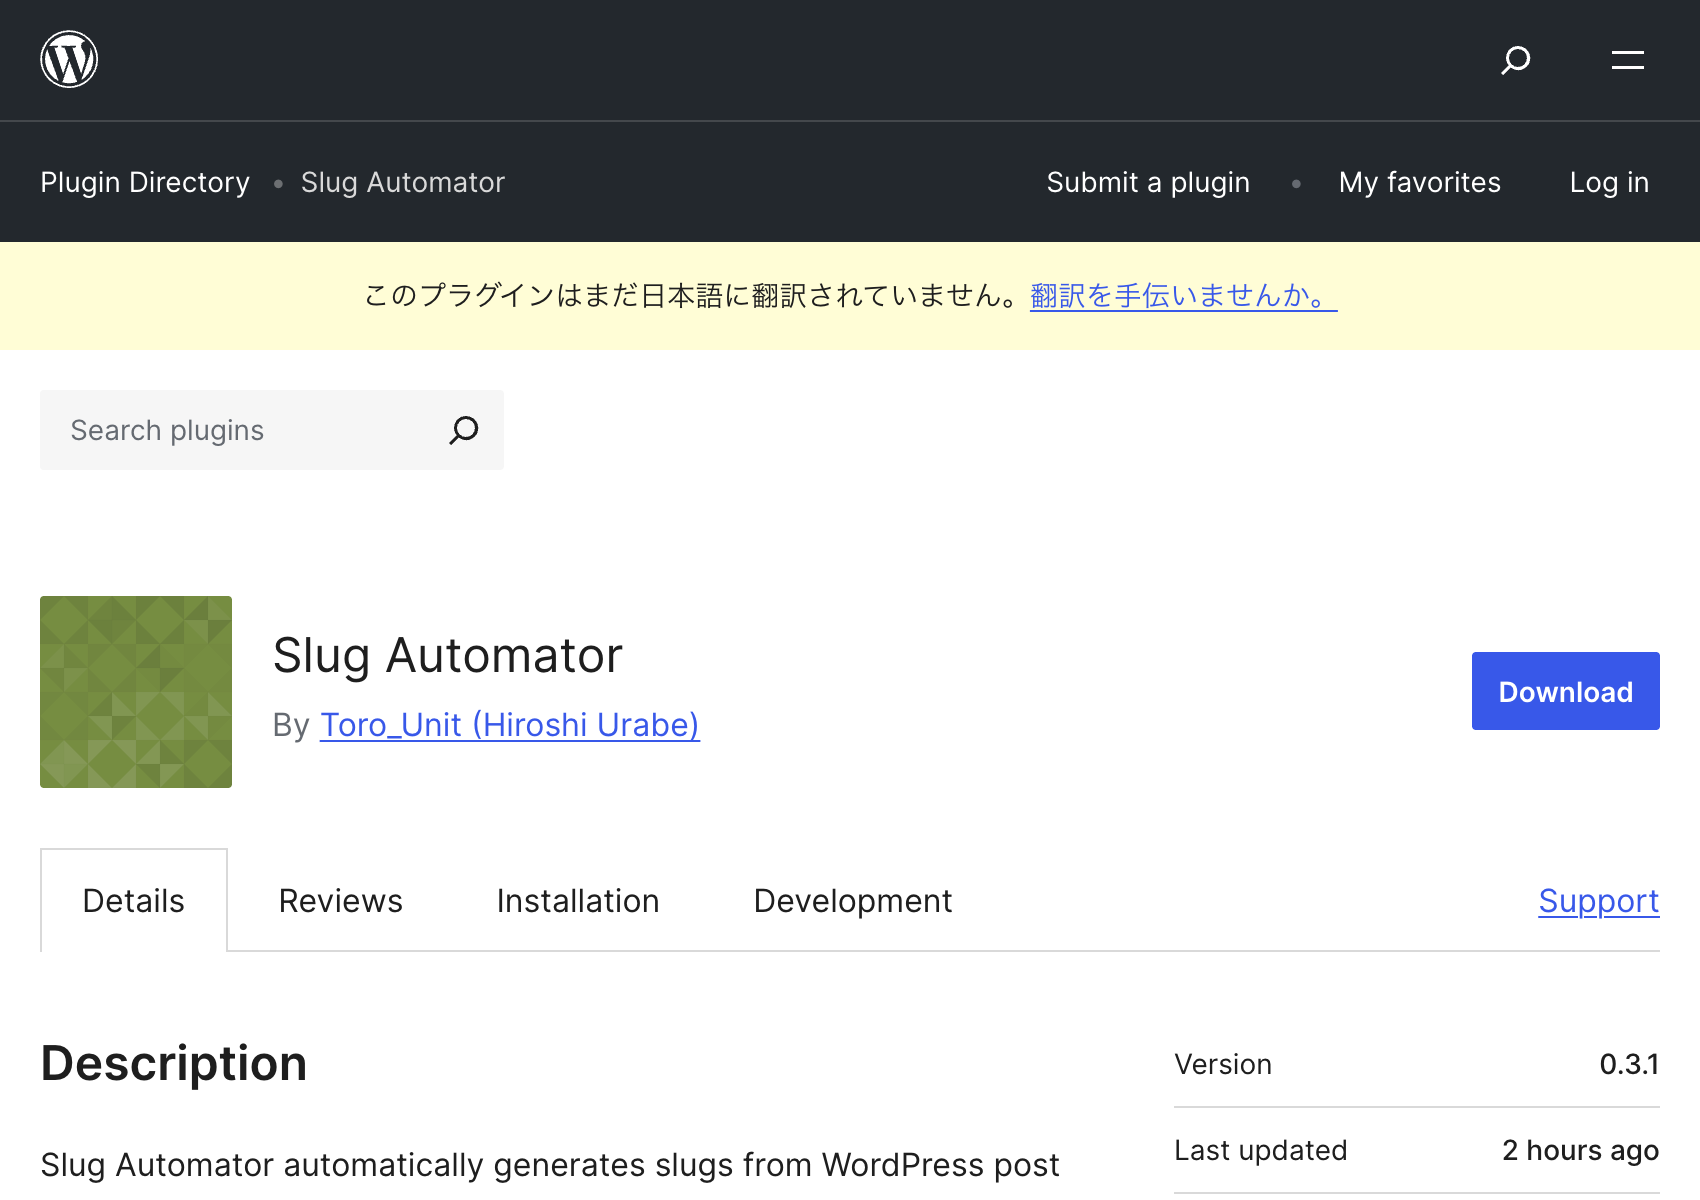Click the version value 0.3.1
Viewport: 1700px width, 1200px height.
pos(1629,1064)
